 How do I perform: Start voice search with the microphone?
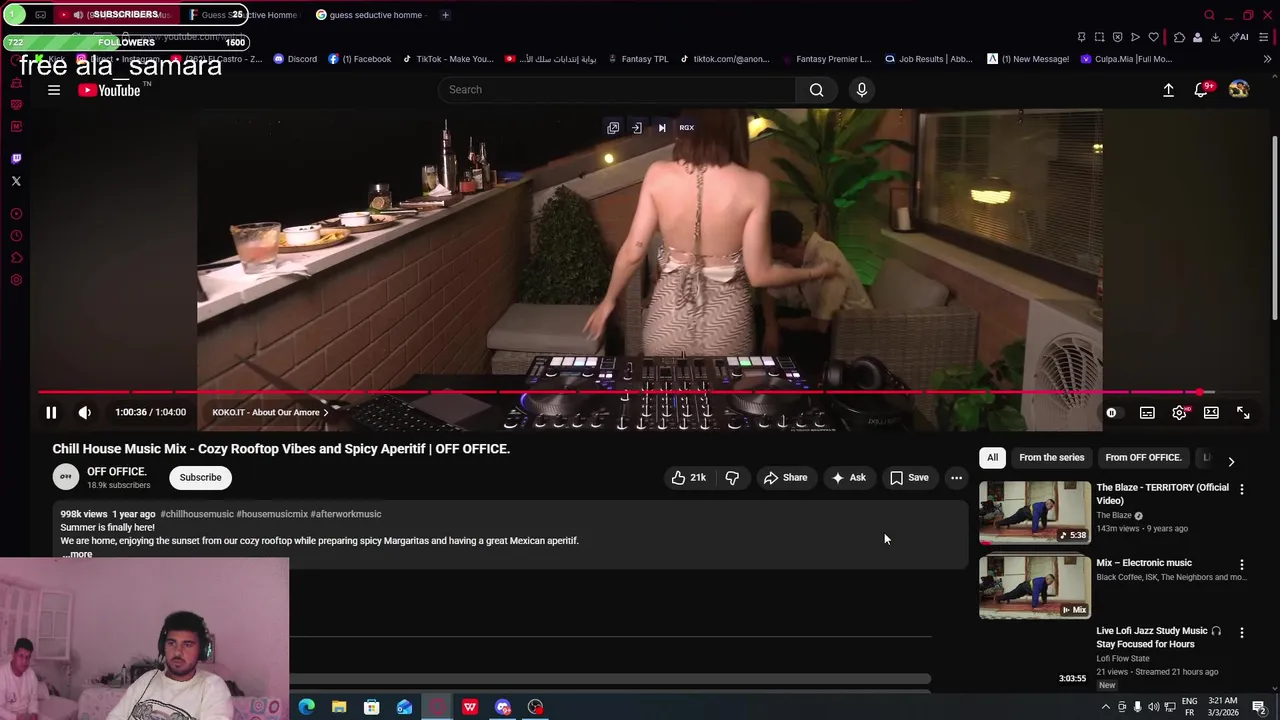[862, 90]
